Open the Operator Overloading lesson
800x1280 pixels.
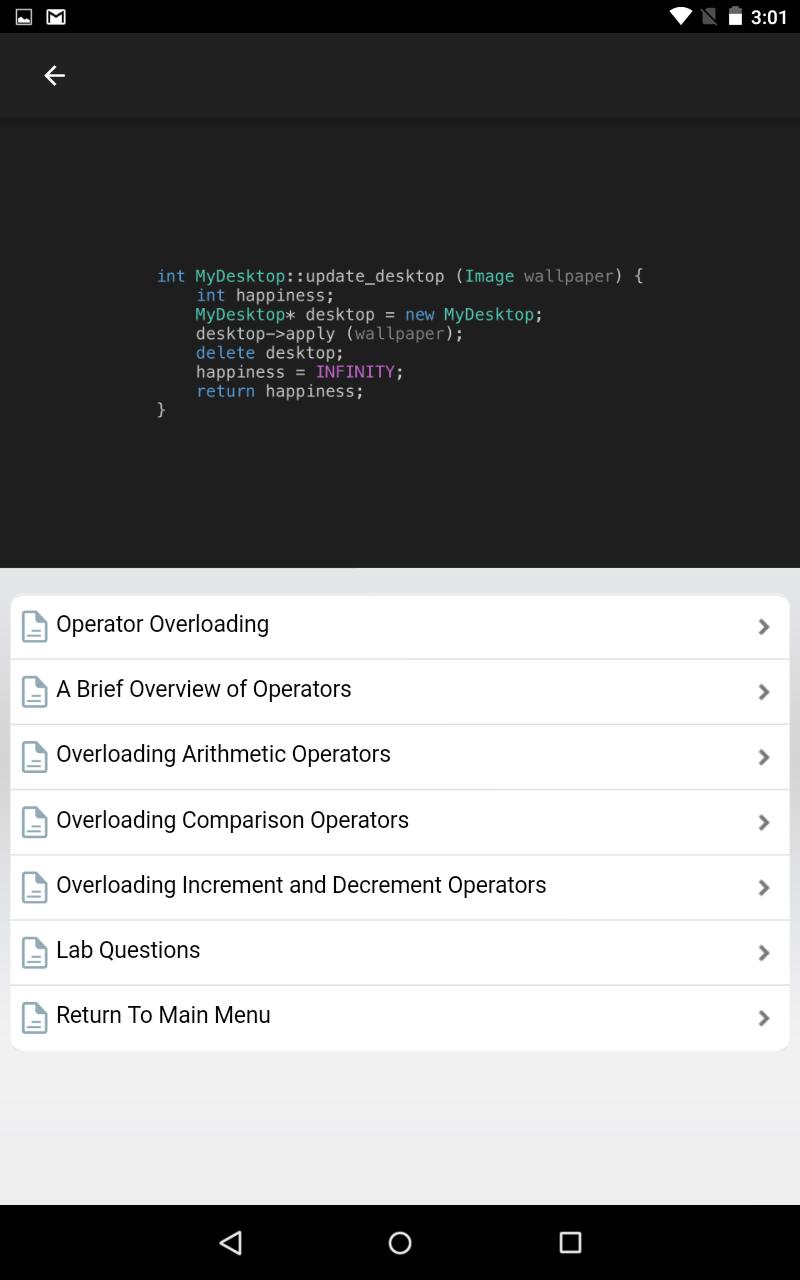pyautogui.click(x=400, y=627)
